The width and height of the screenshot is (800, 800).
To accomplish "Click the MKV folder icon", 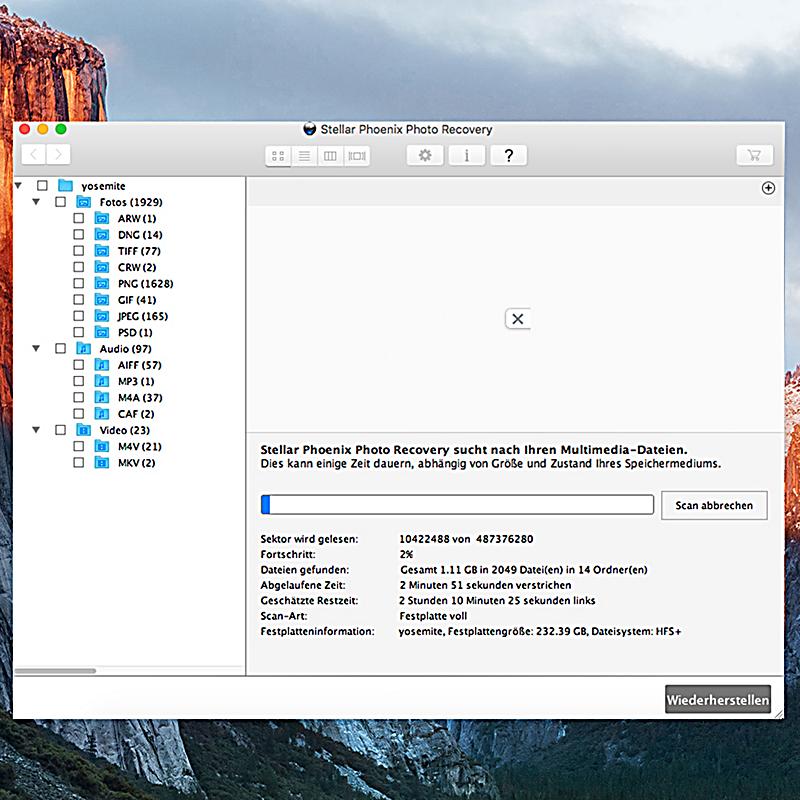I will tap(102, 463).
